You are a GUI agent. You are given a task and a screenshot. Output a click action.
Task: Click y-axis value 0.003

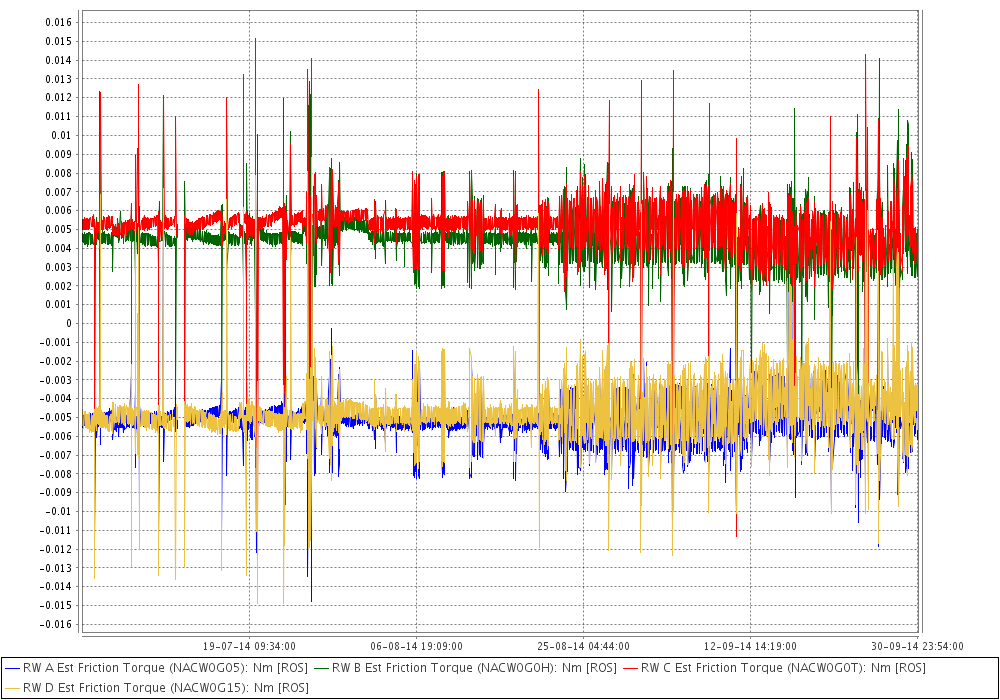click(59, 267)
